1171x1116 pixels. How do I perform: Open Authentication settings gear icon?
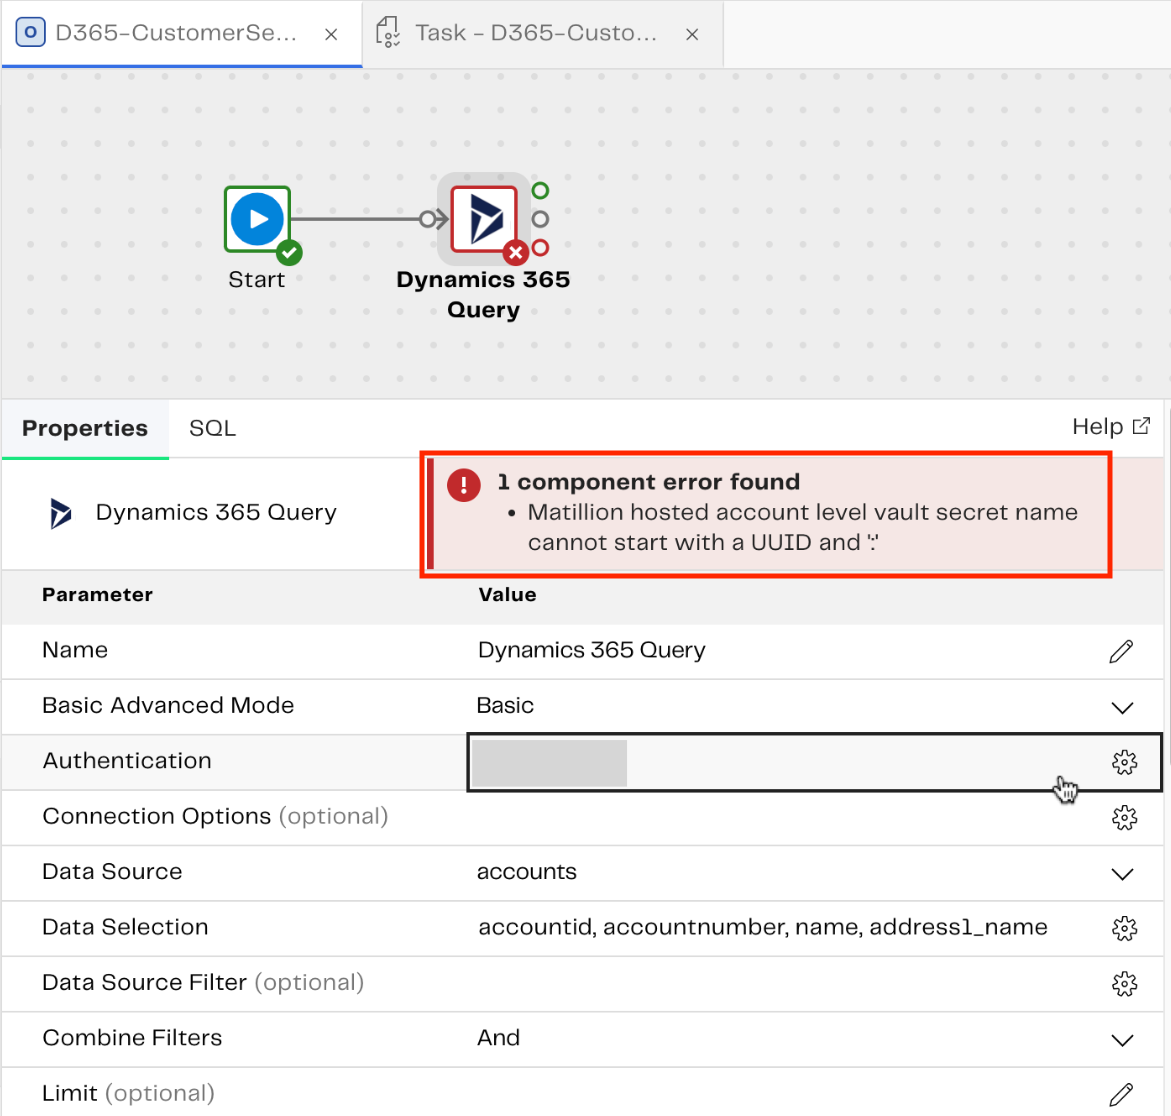point(1124,762)
